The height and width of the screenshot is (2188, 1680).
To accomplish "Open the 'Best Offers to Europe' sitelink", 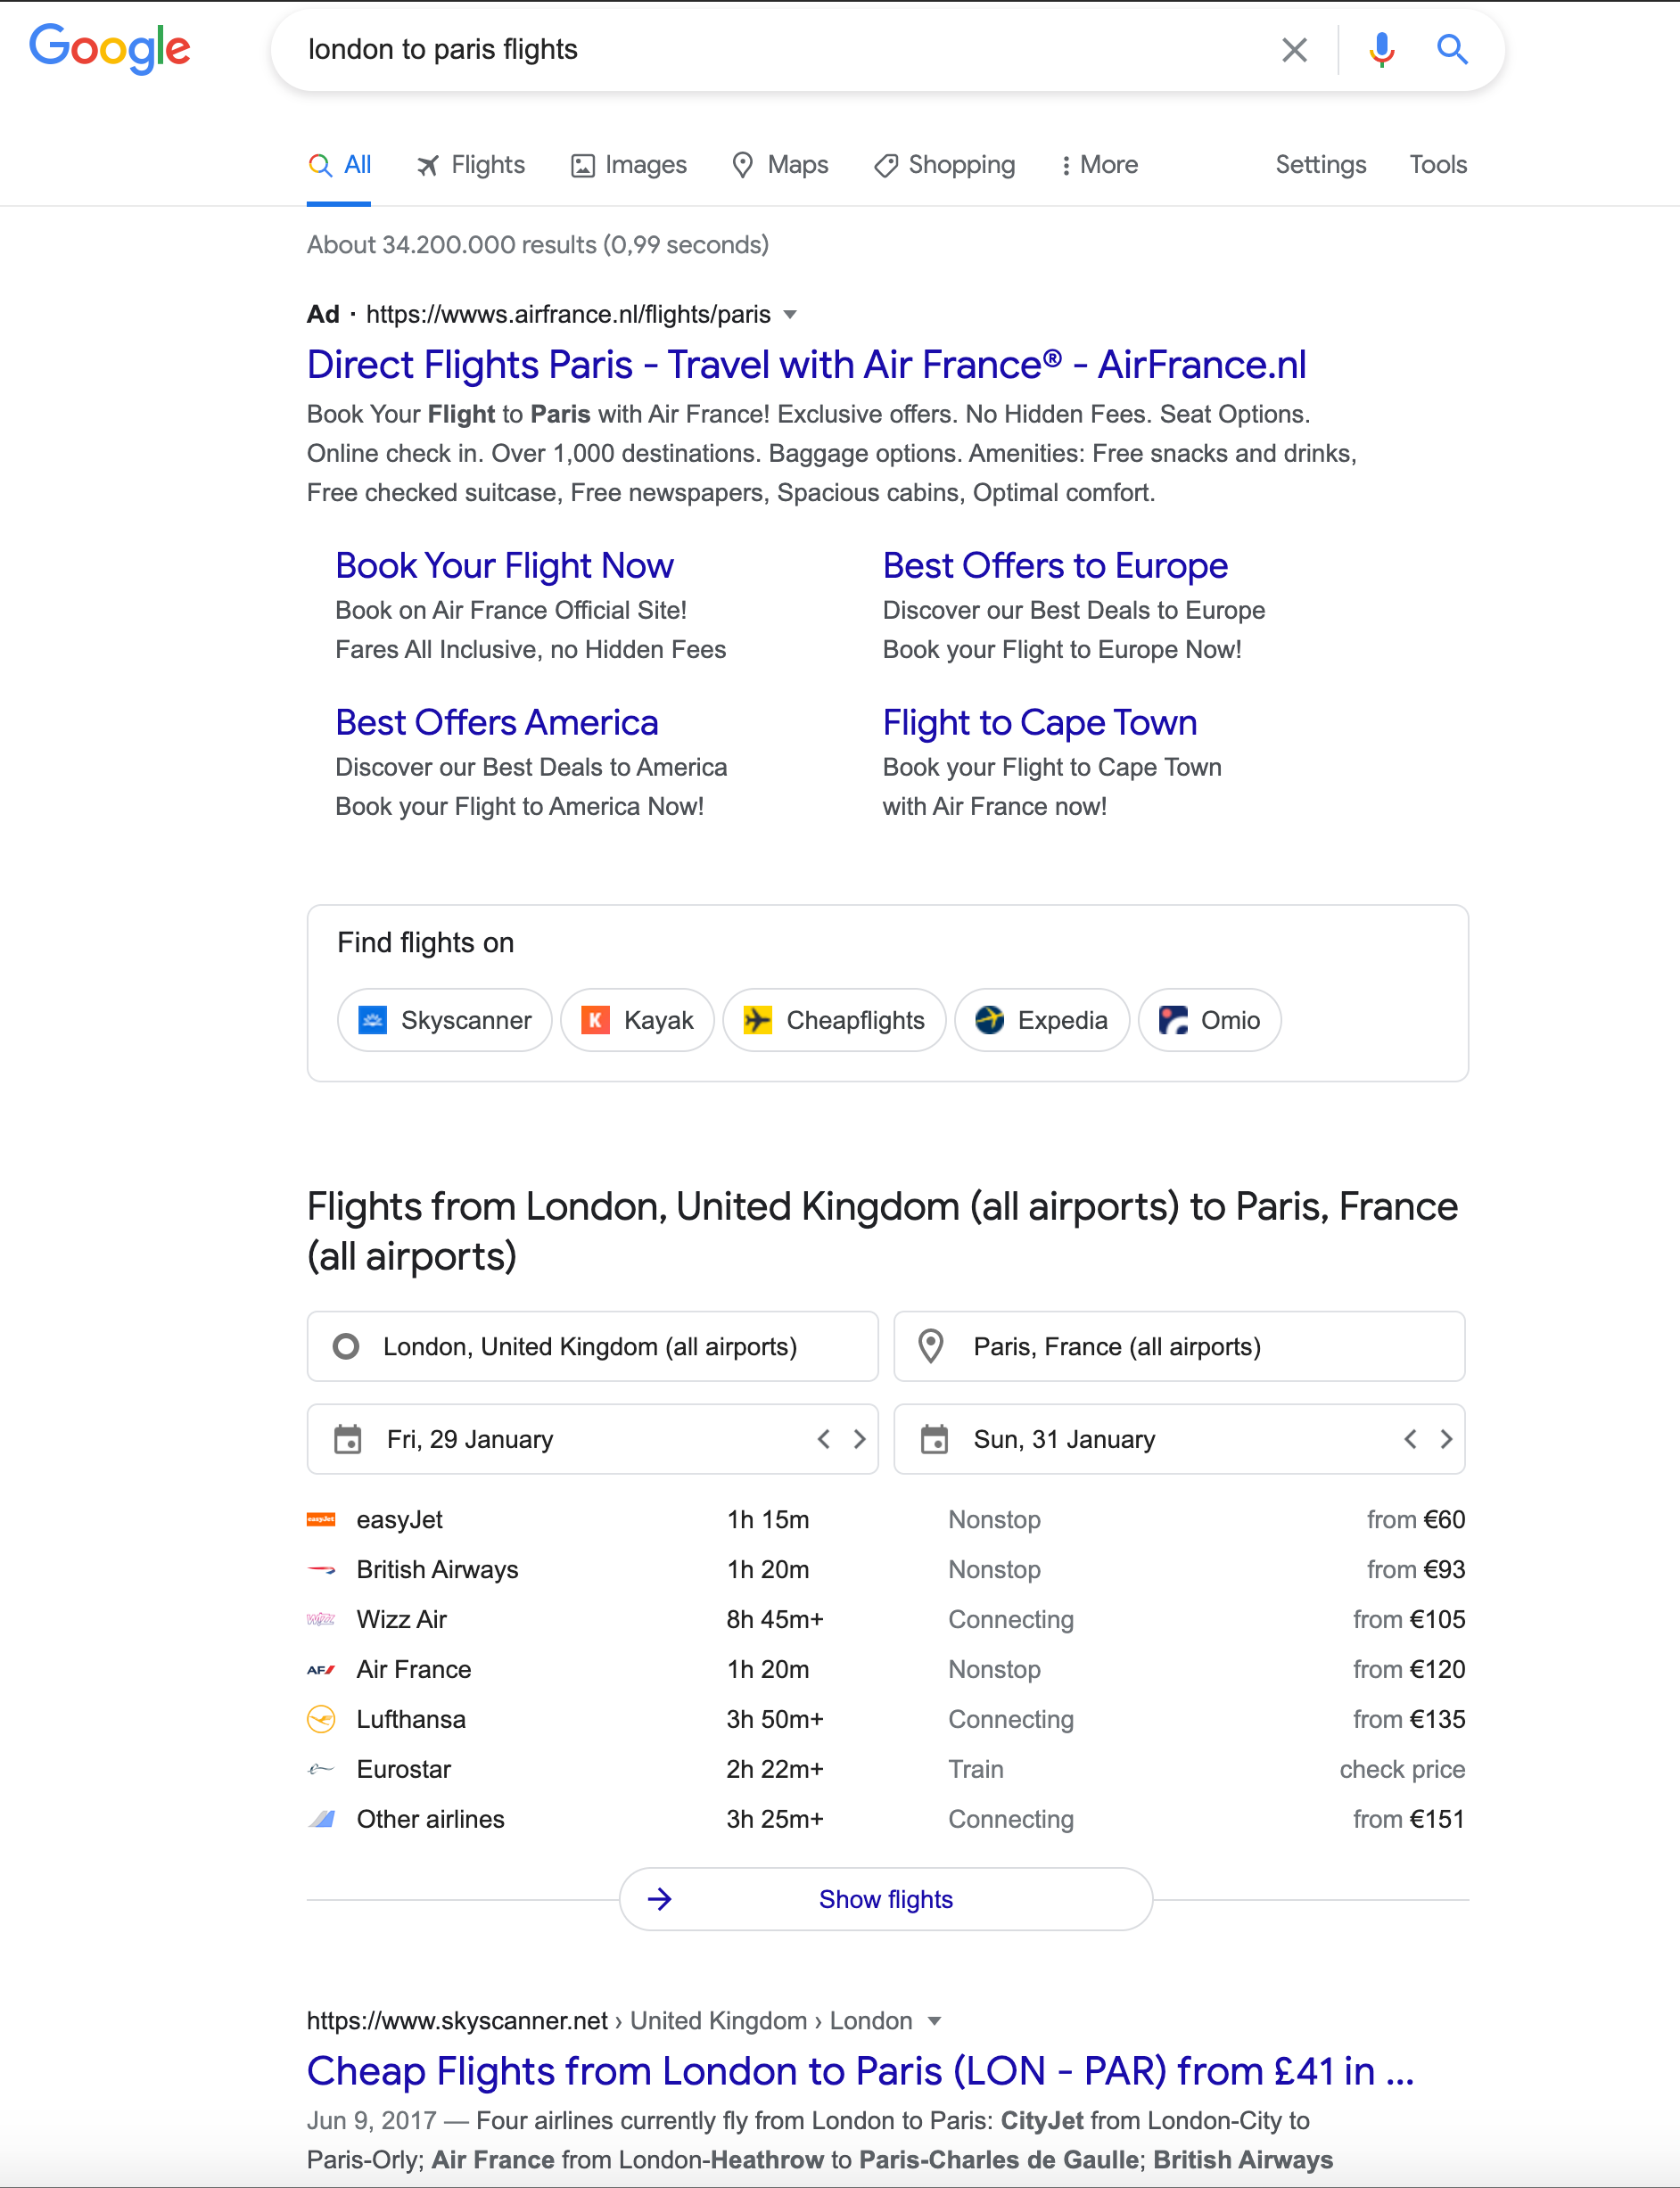I will (x=1054, y=566).
